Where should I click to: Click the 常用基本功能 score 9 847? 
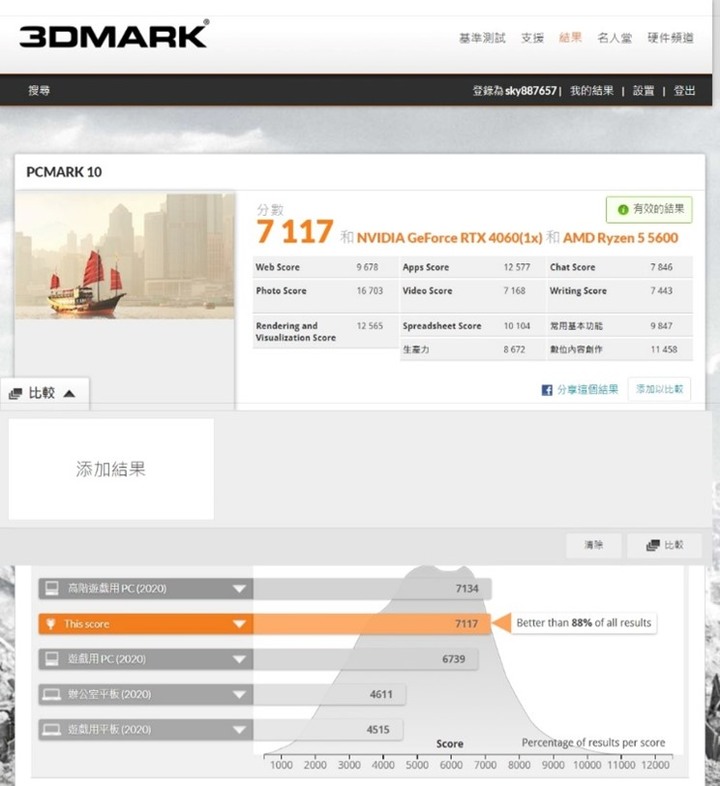click(x=661, y=326)
